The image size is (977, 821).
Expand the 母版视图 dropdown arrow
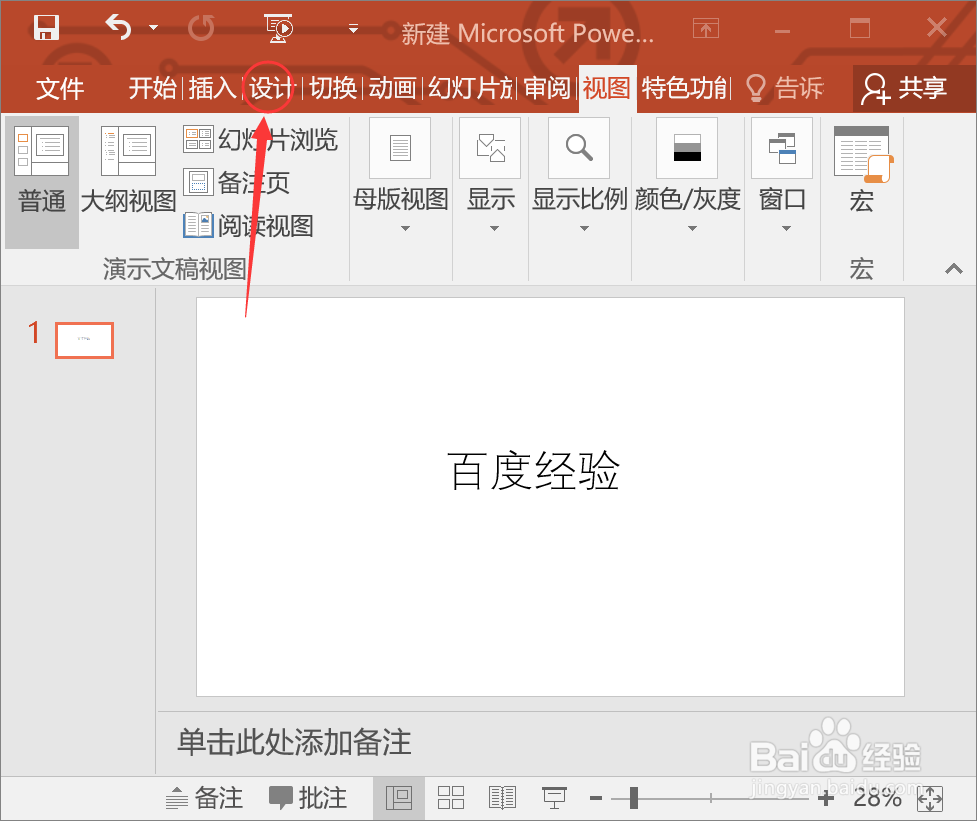click(405, 229)
